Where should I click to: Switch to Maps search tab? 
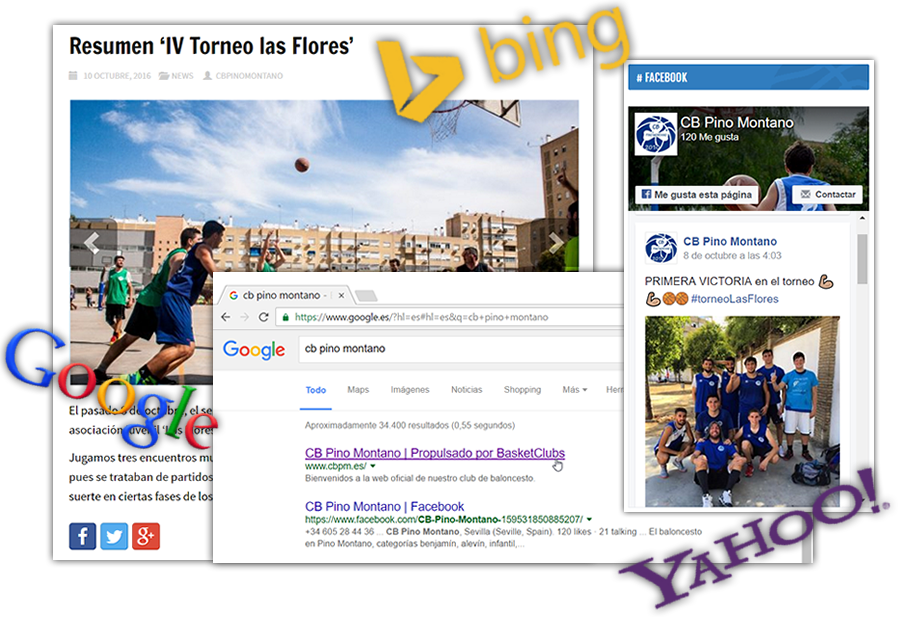(358, 390)
